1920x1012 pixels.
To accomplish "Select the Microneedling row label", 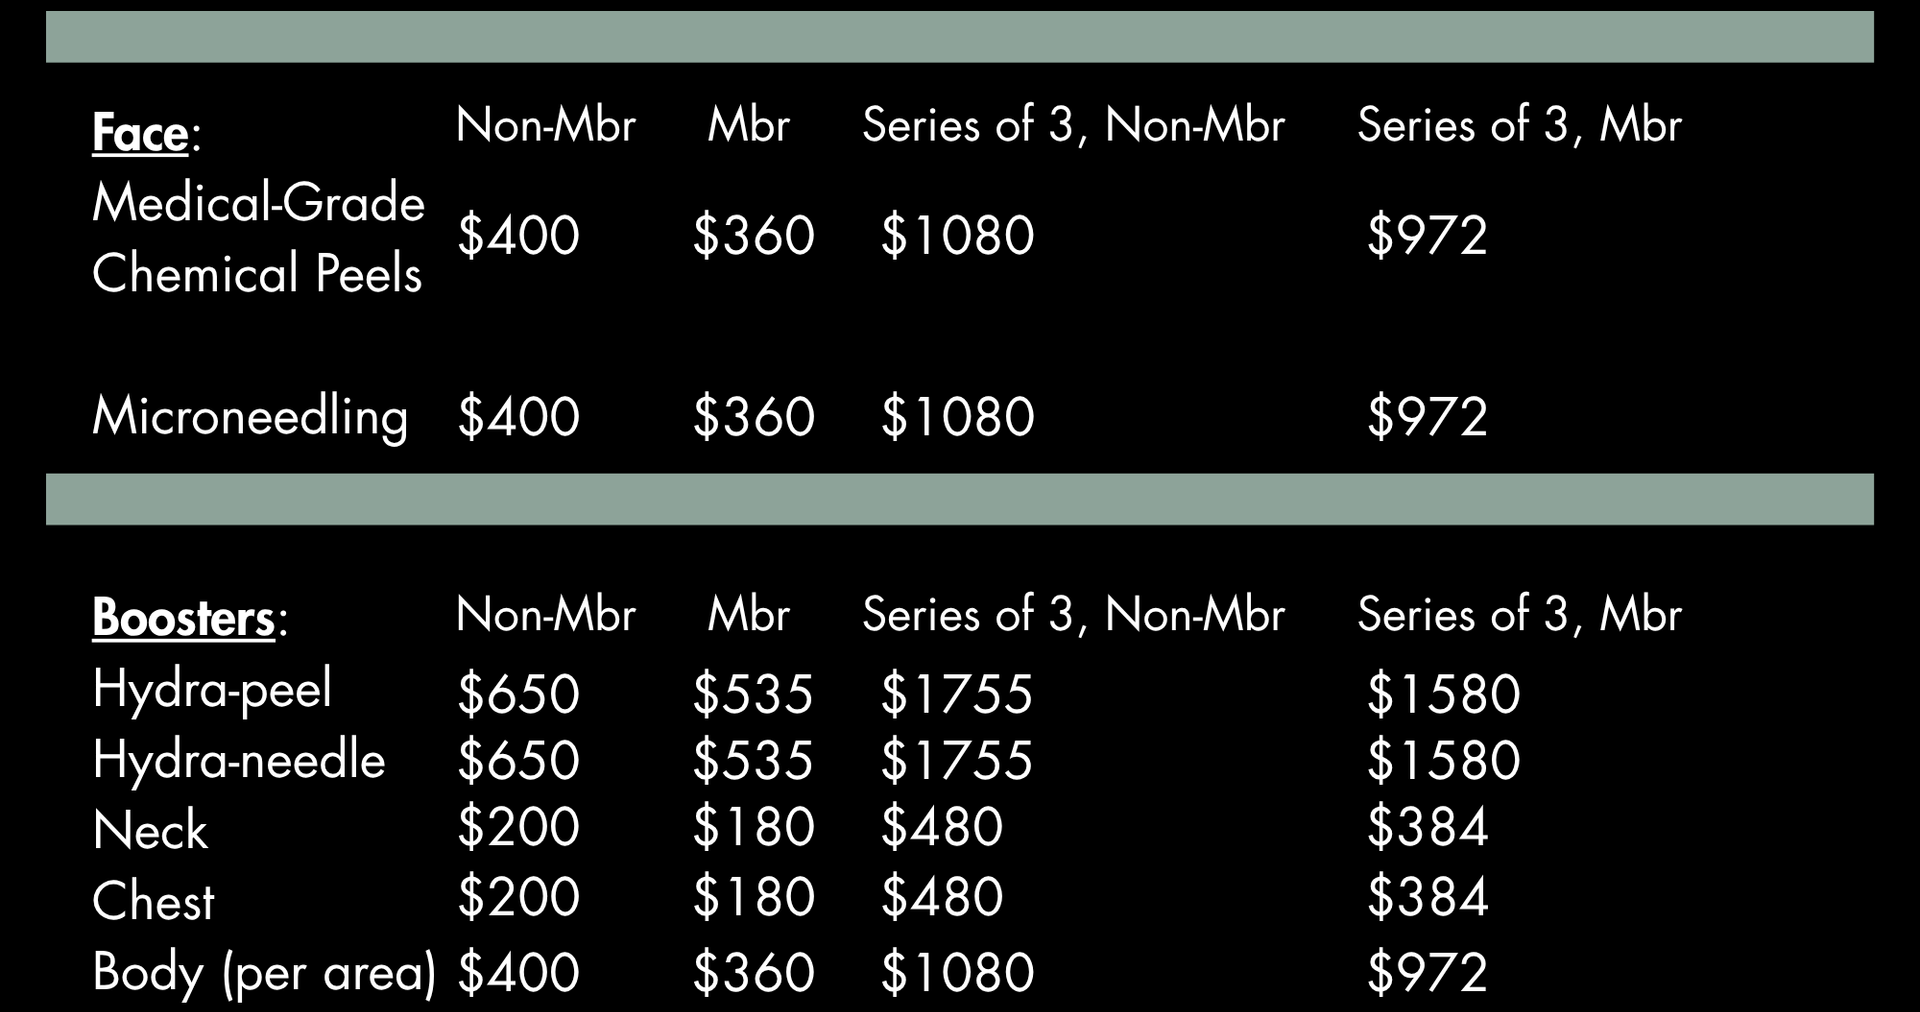I will [250, 416].
